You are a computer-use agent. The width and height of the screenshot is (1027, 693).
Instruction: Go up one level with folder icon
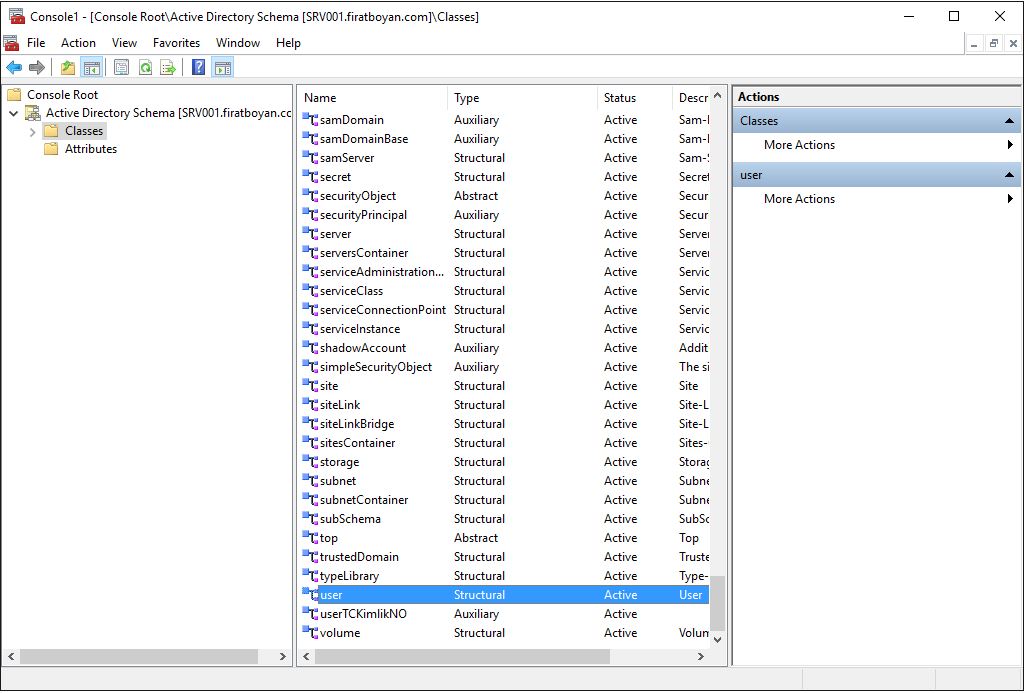[67, 67]
